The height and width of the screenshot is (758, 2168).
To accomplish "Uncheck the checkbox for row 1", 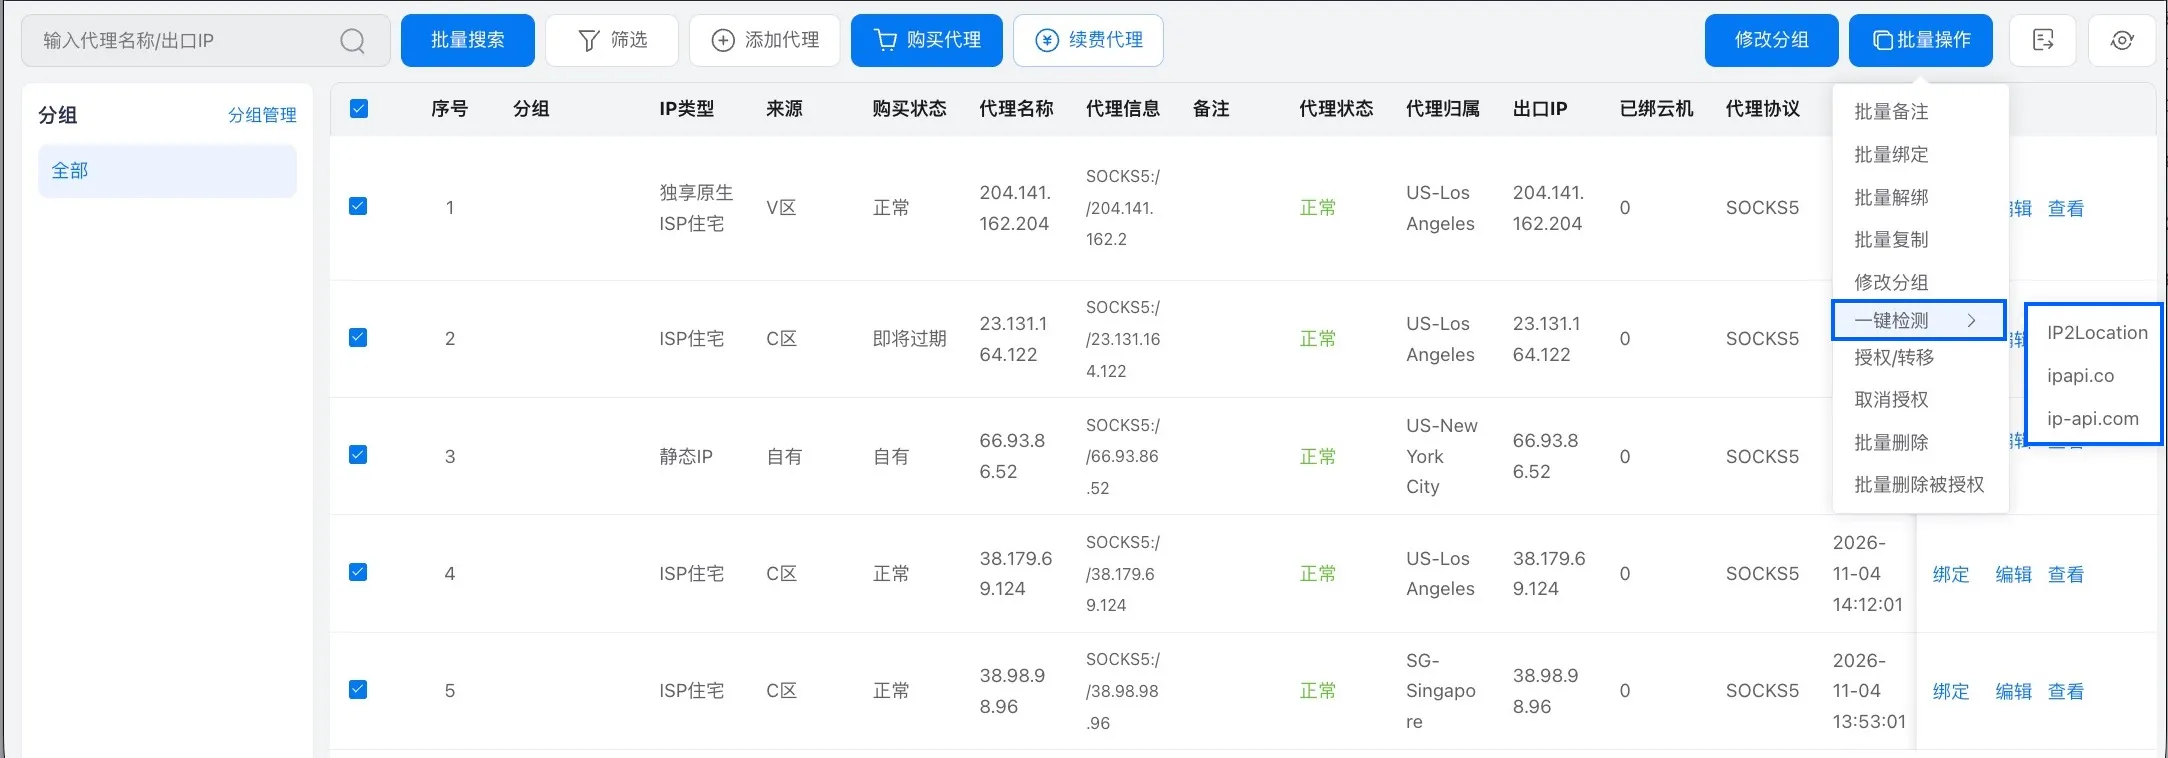I will (x=358, y=206).
